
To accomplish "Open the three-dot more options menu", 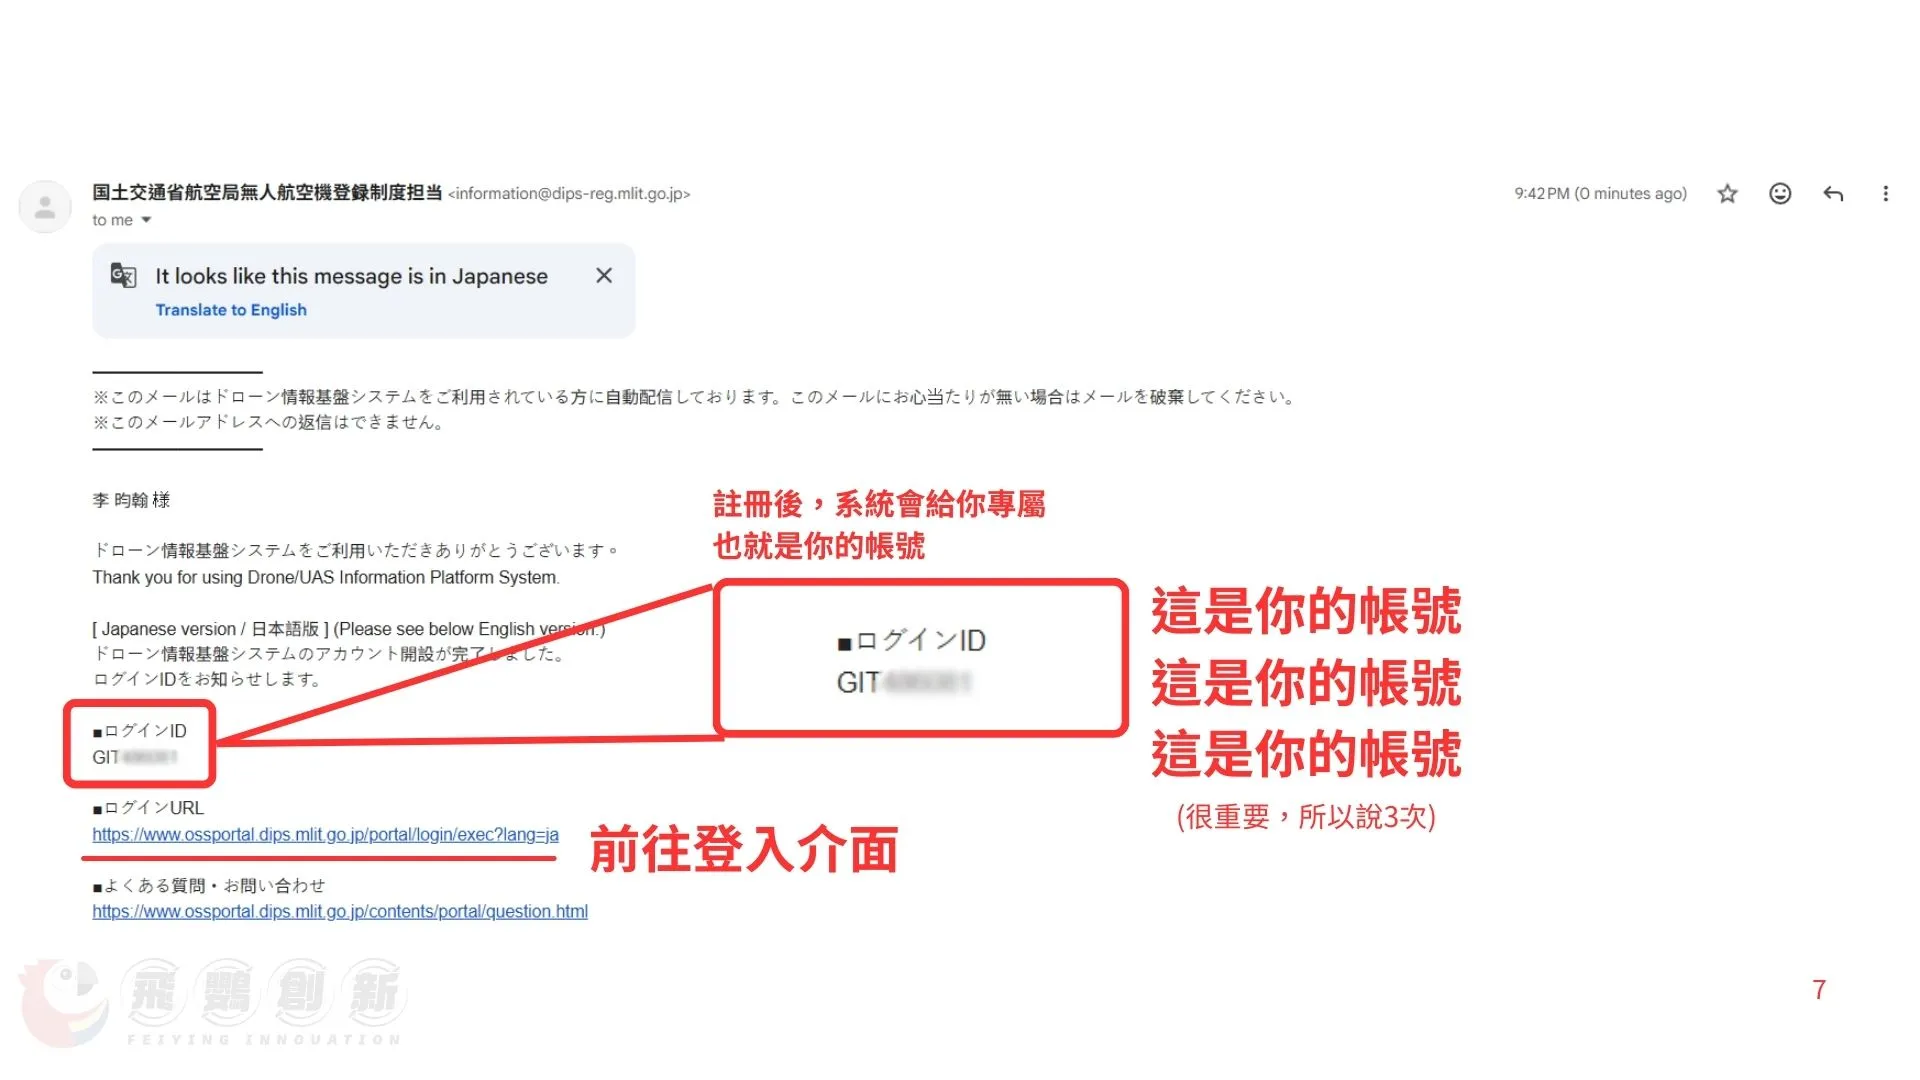I will (1886, 194).
